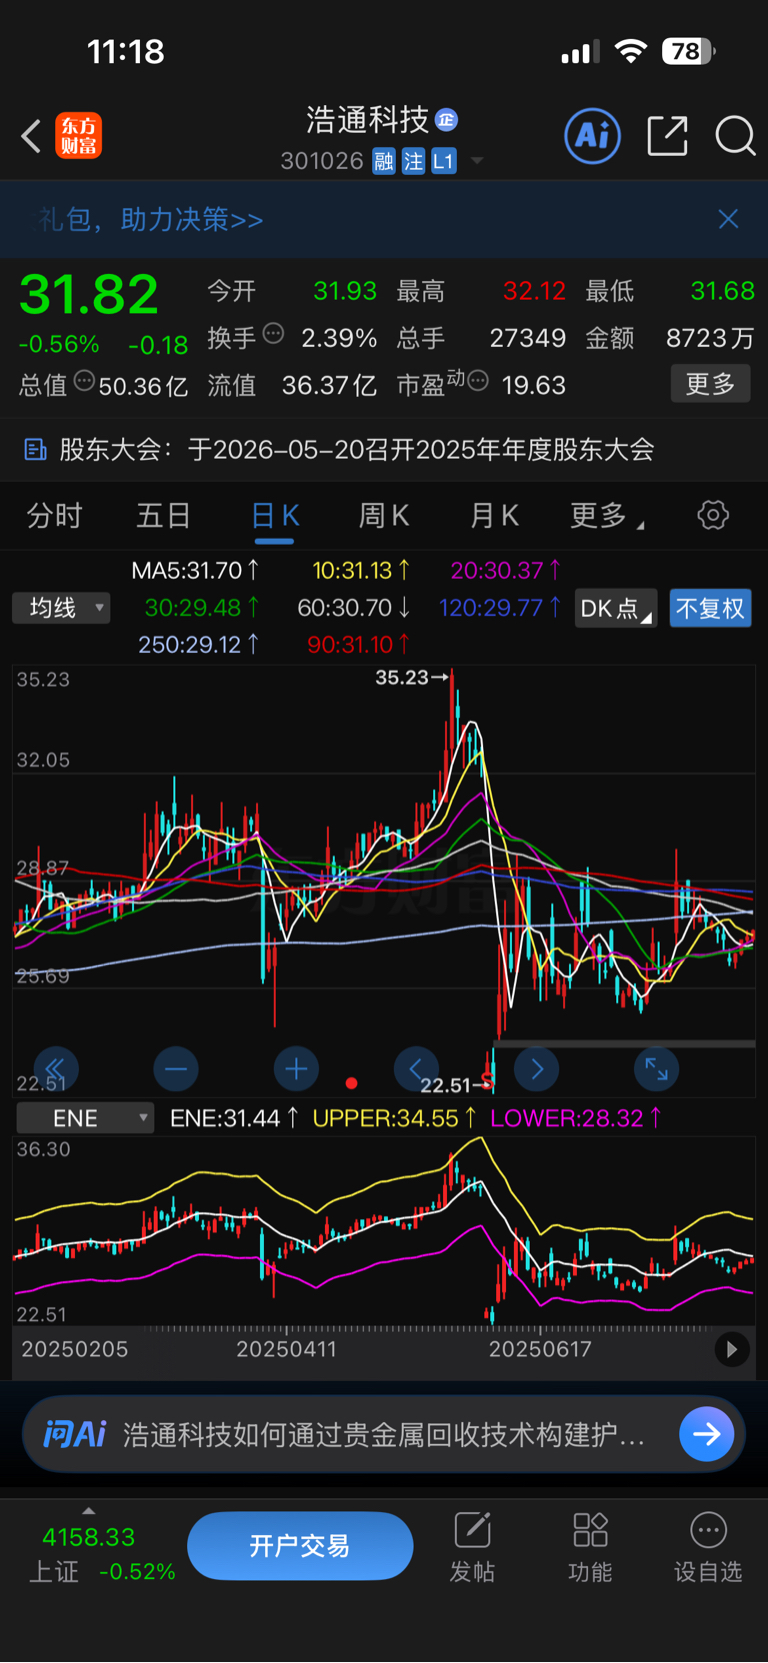Open the Ai assistant circle icon

[x=593, y=135]
